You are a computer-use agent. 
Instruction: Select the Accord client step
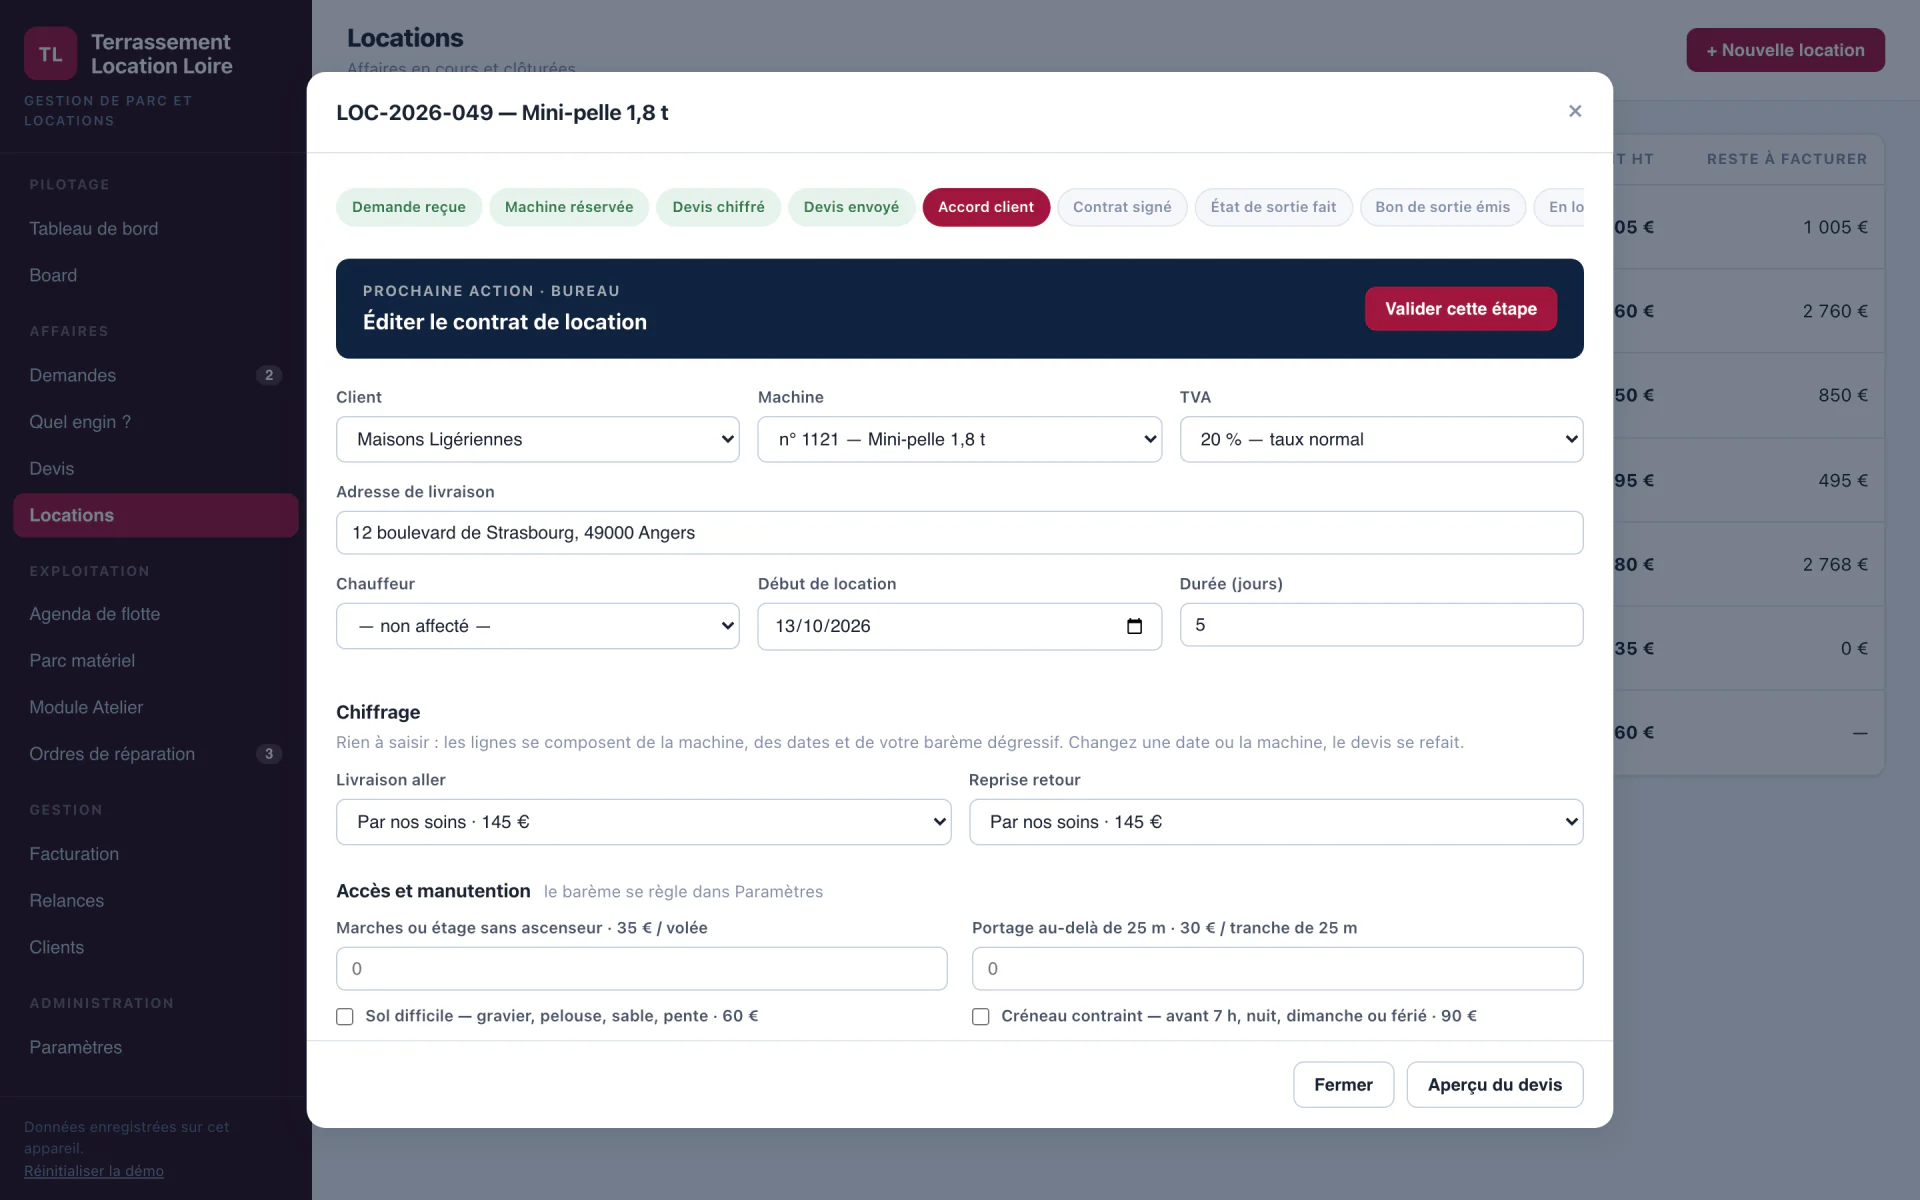pyautogui.click(x=986, y=207)
